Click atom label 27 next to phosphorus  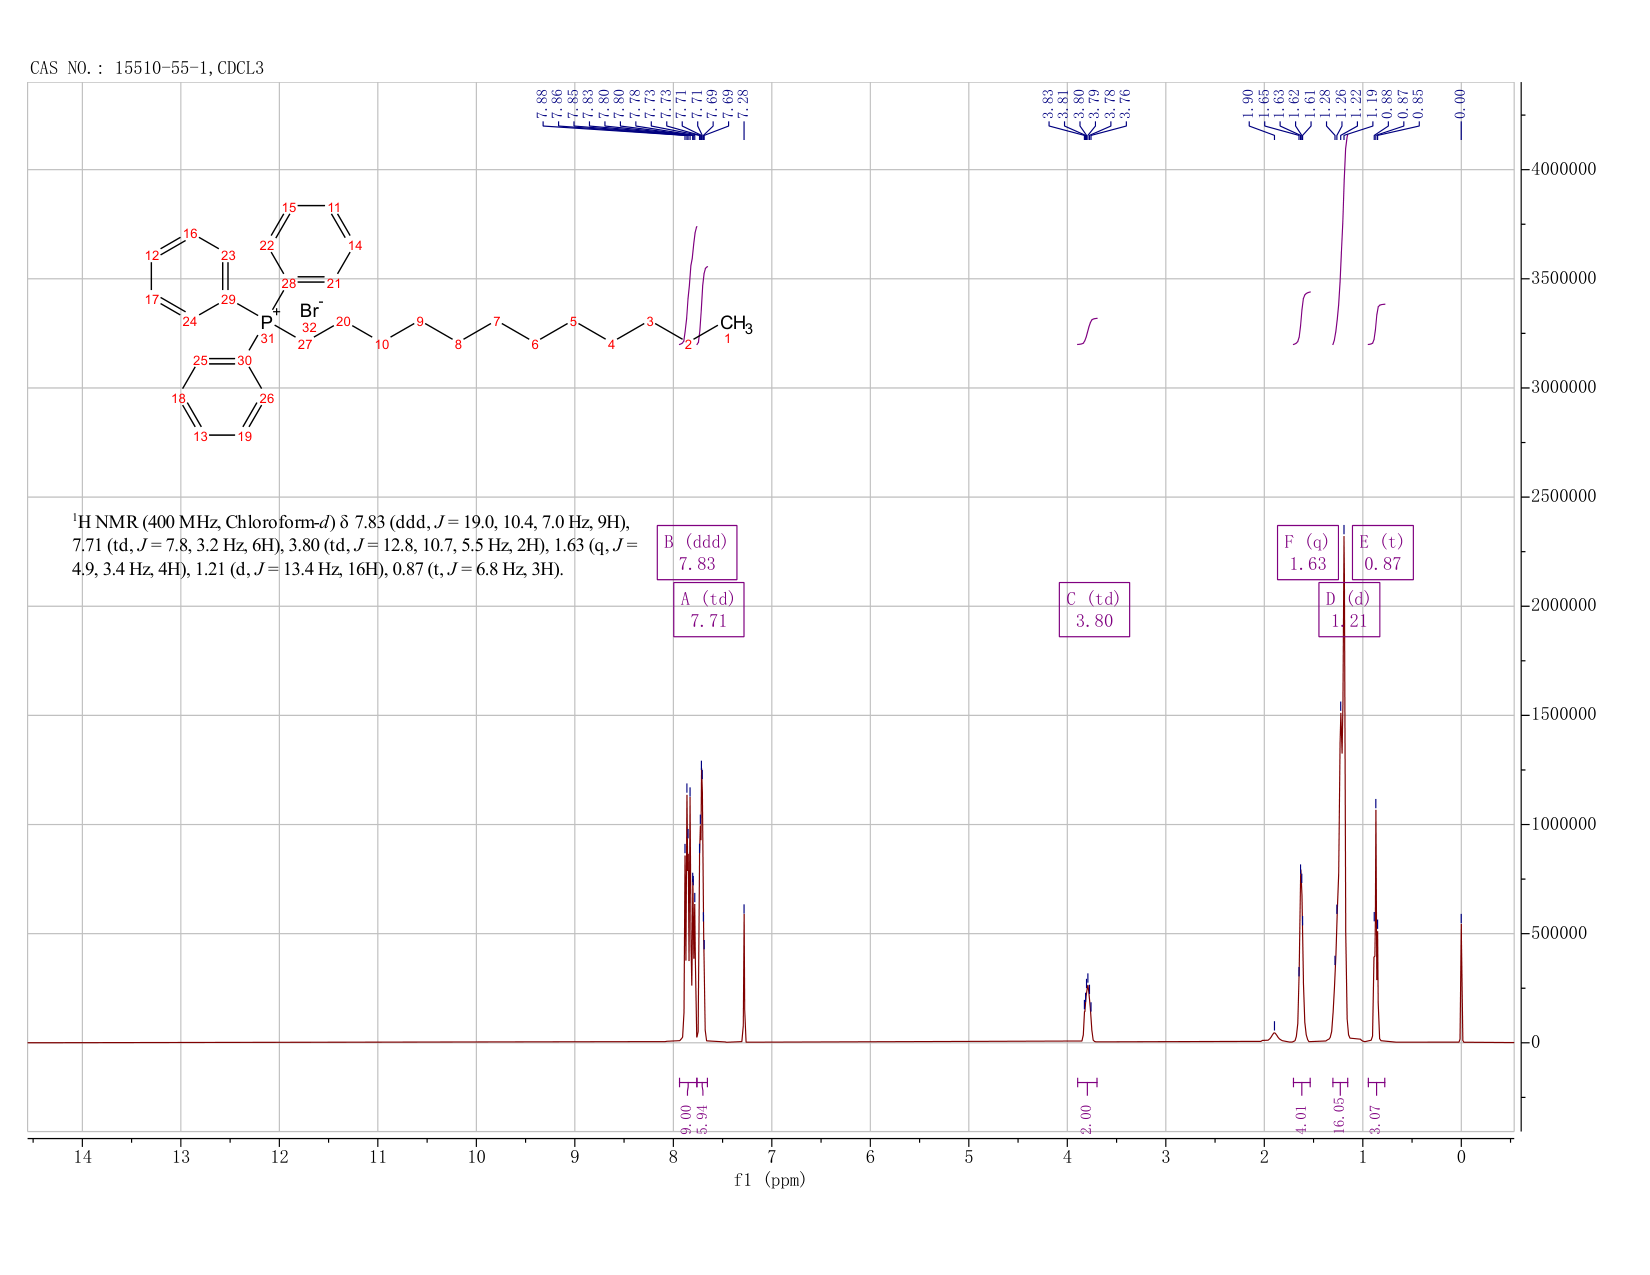pos(305,345)
